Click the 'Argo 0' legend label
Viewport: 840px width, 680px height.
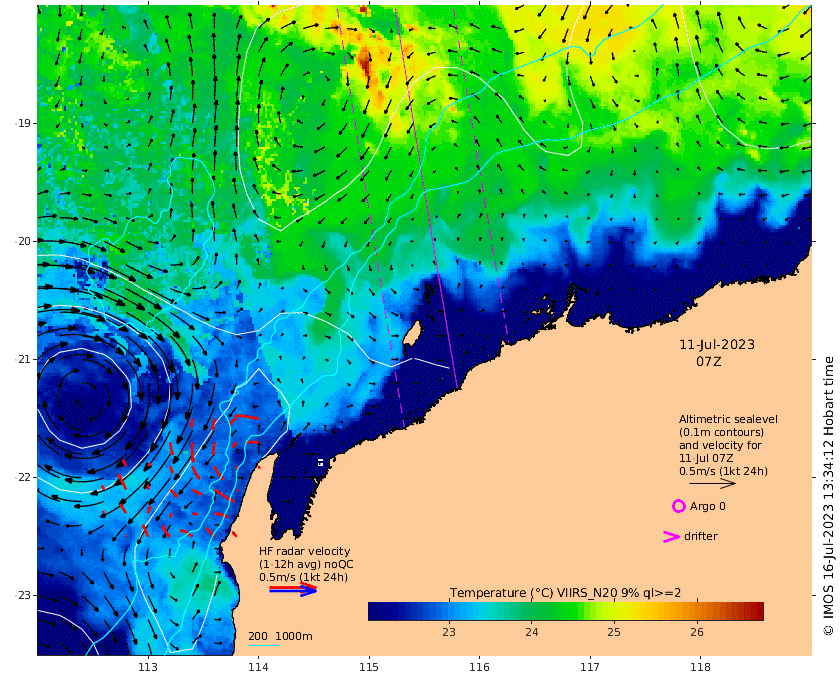[708, 506]
